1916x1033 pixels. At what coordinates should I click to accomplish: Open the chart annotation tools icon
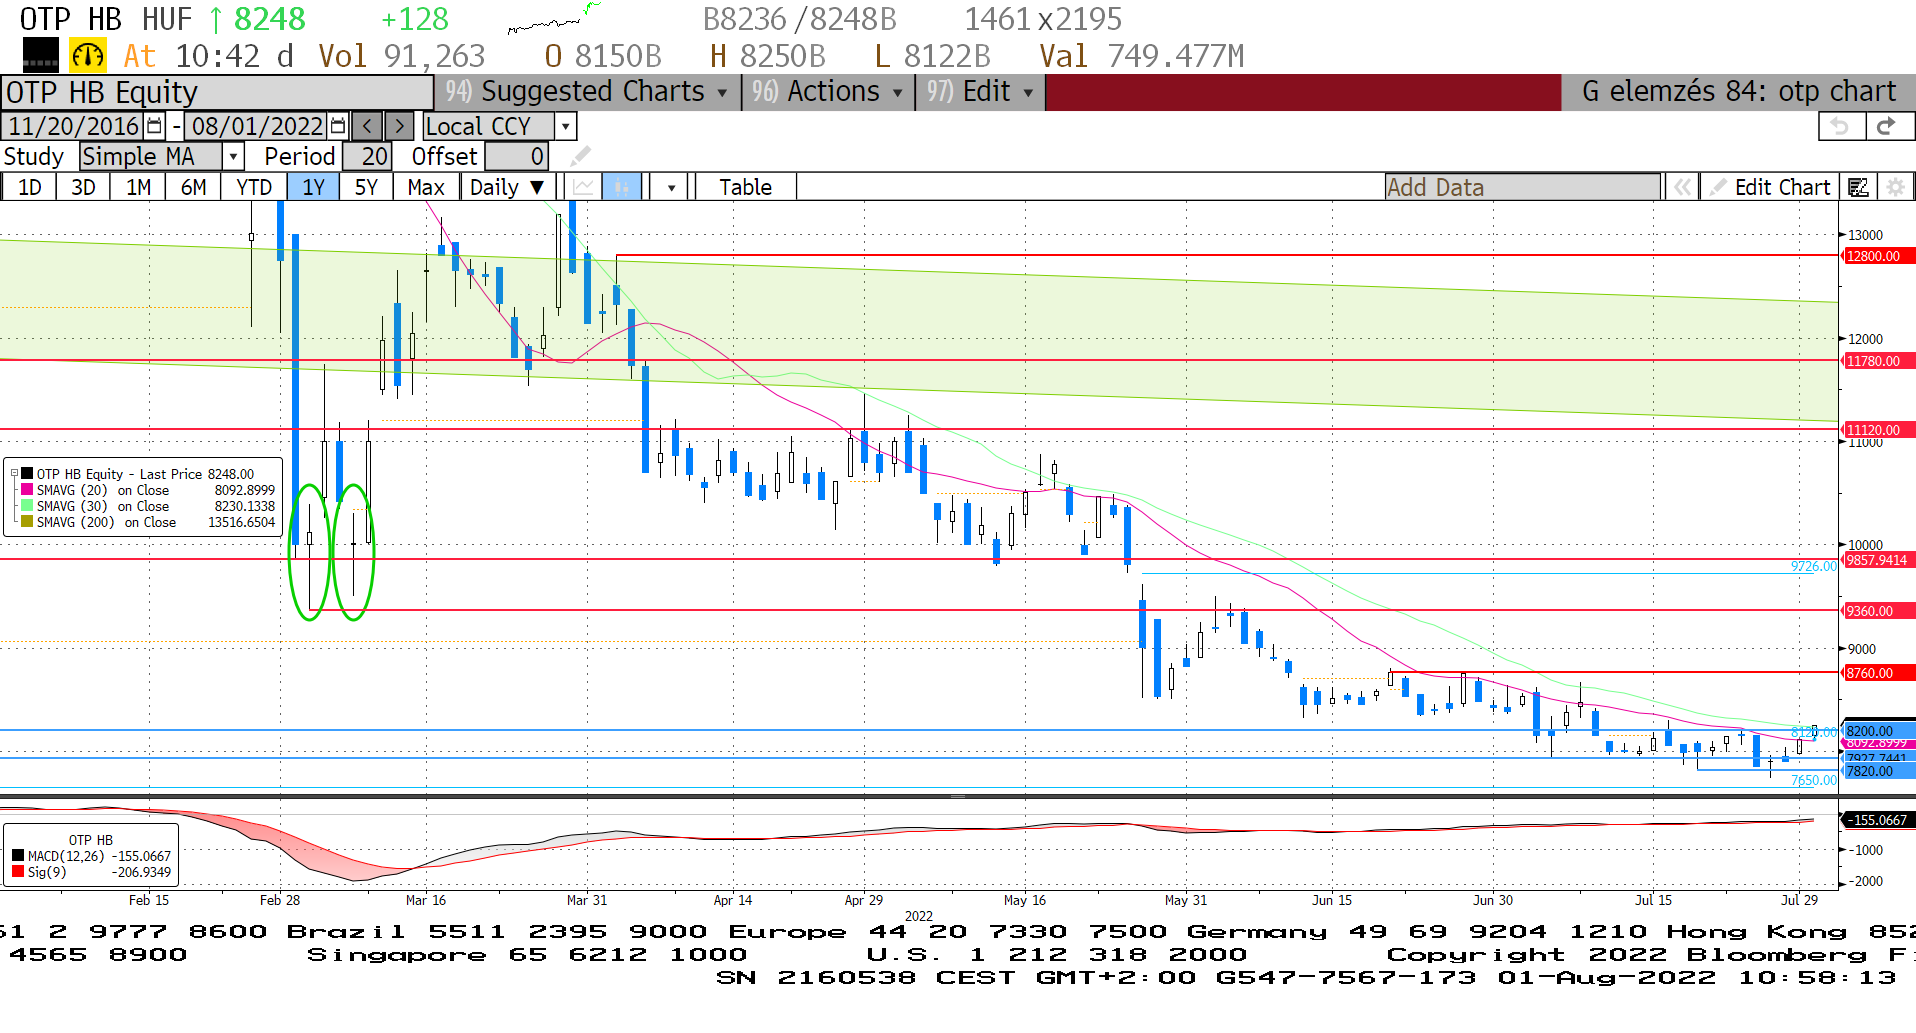tap(1858, 187)
